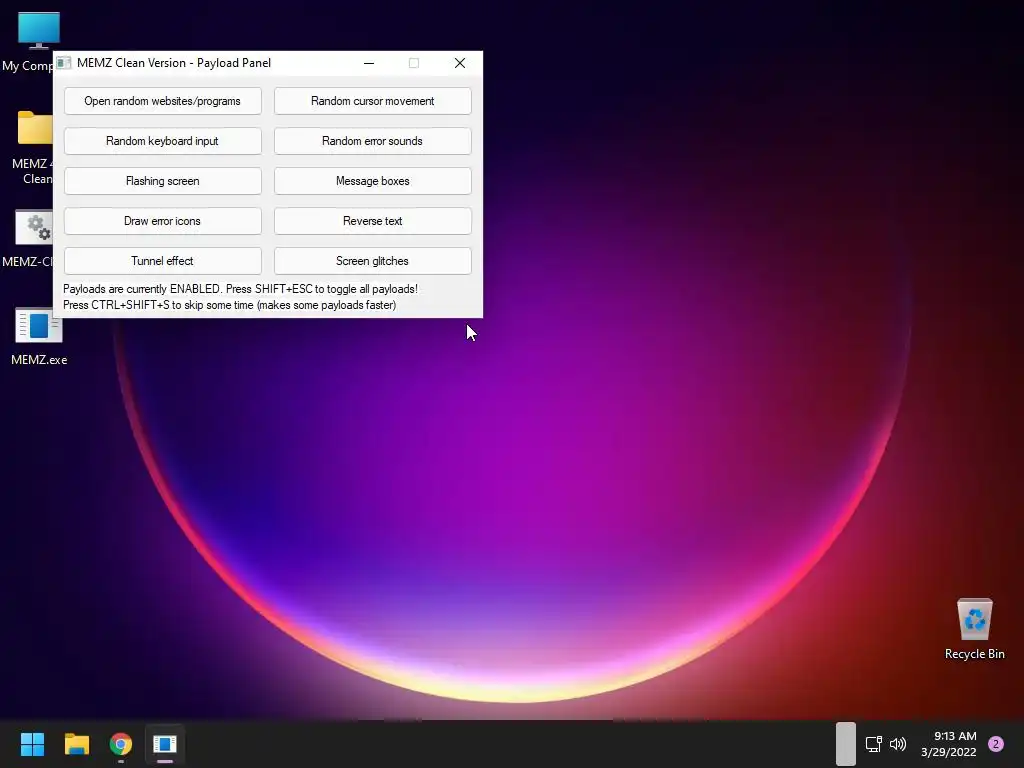Toggle the Draw error icons payload
The height and width of the screenshot is (768, 1024).
click(163, 221)
